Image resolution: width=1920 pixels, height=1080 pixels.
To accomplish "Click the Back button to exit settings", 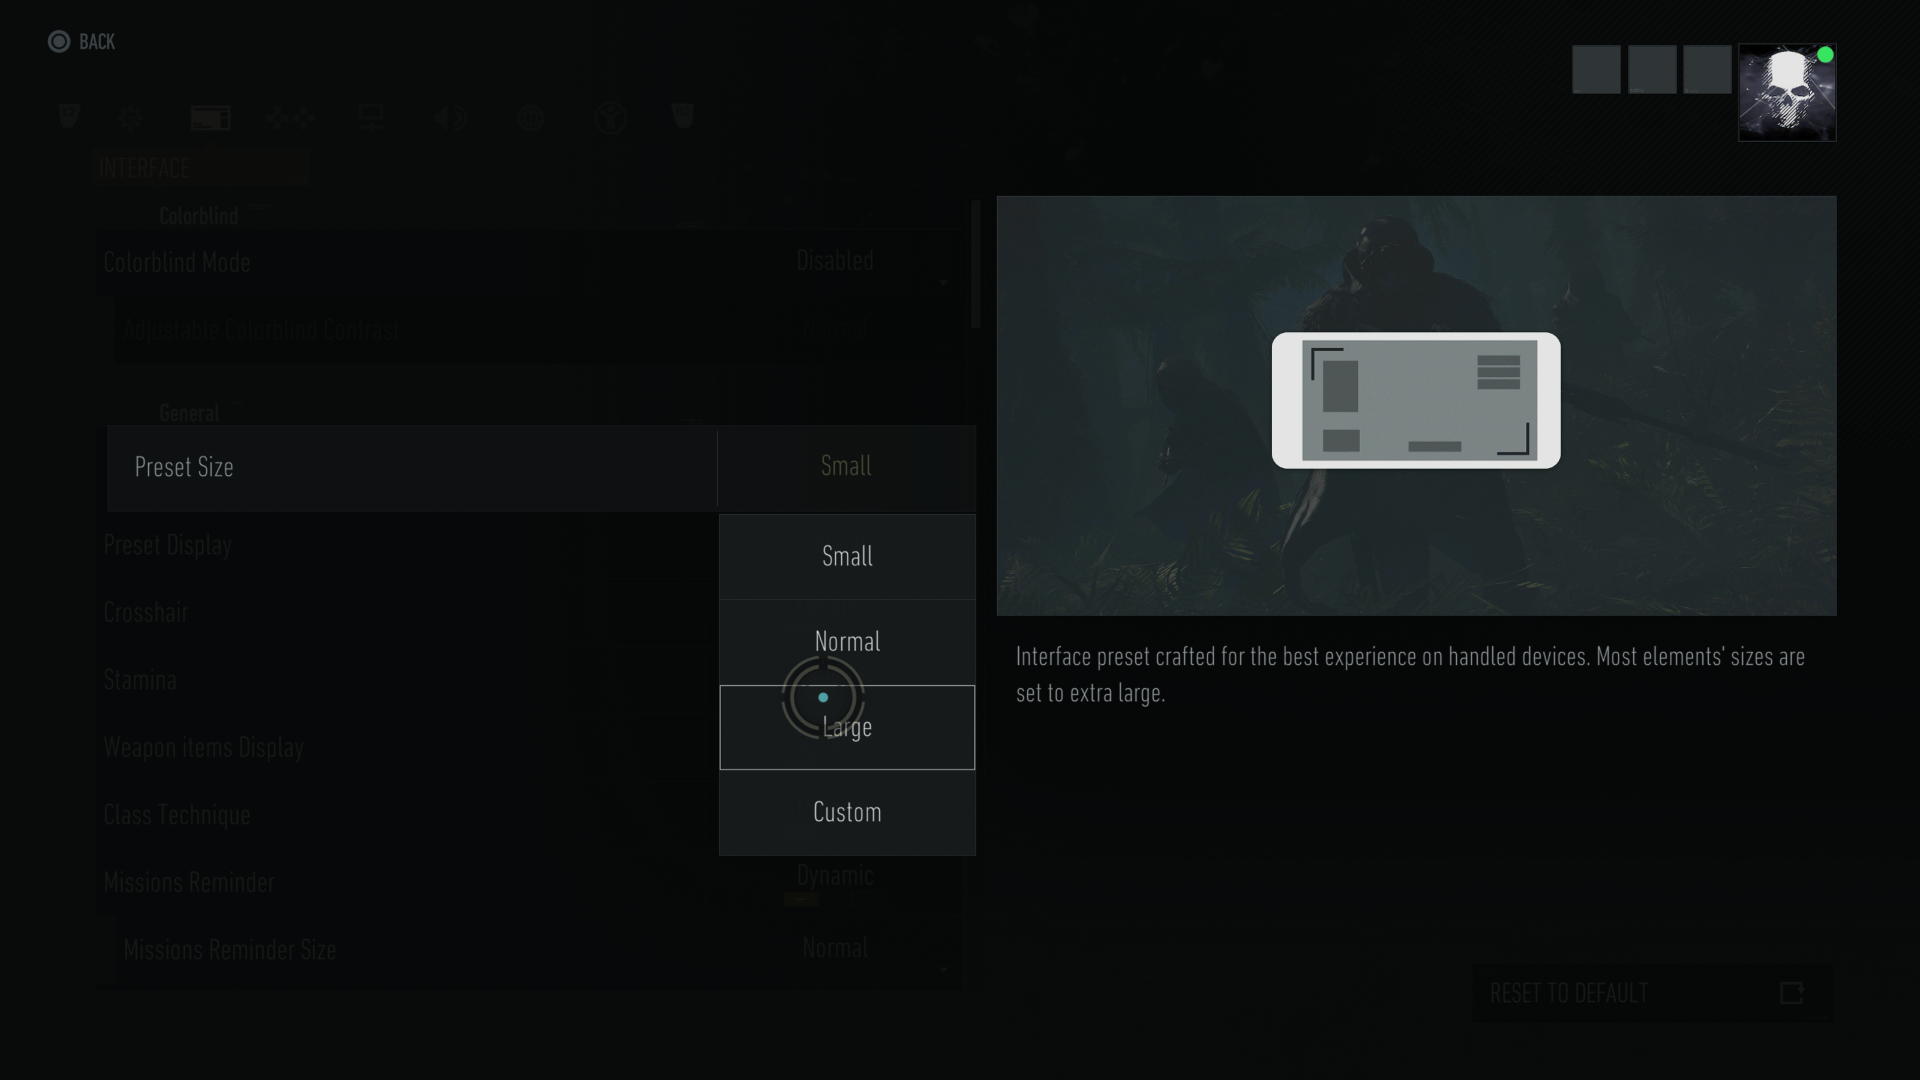I will (x=82, y=41).
